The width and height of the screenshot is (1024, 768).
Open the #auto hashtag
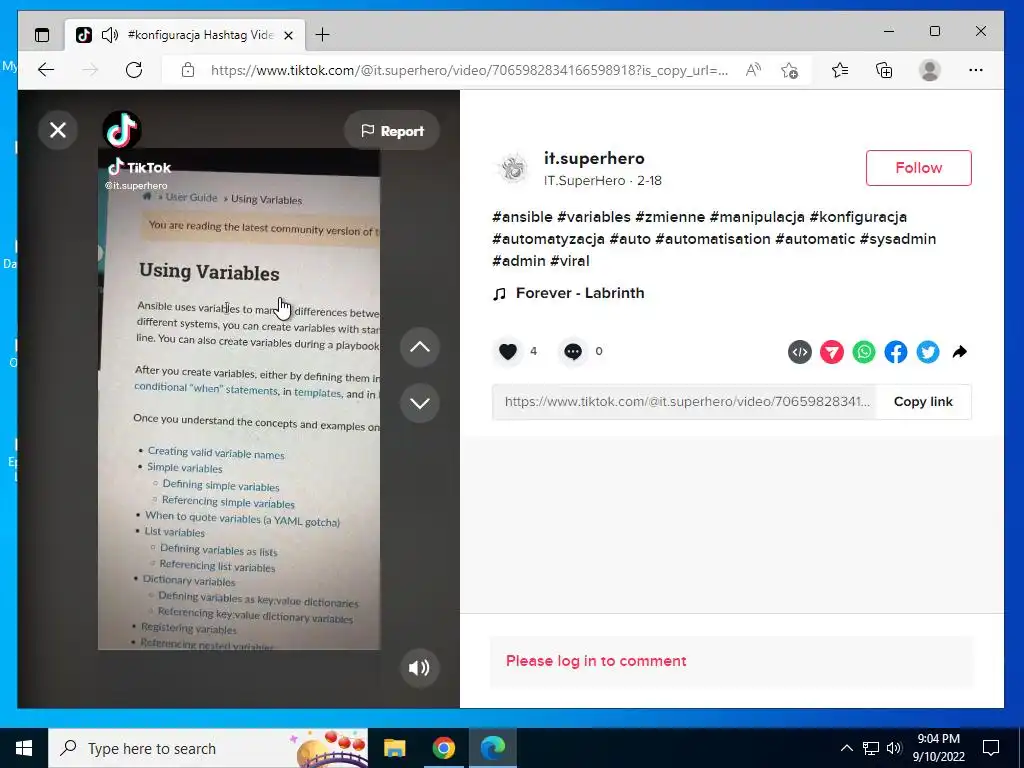[630, 239]
